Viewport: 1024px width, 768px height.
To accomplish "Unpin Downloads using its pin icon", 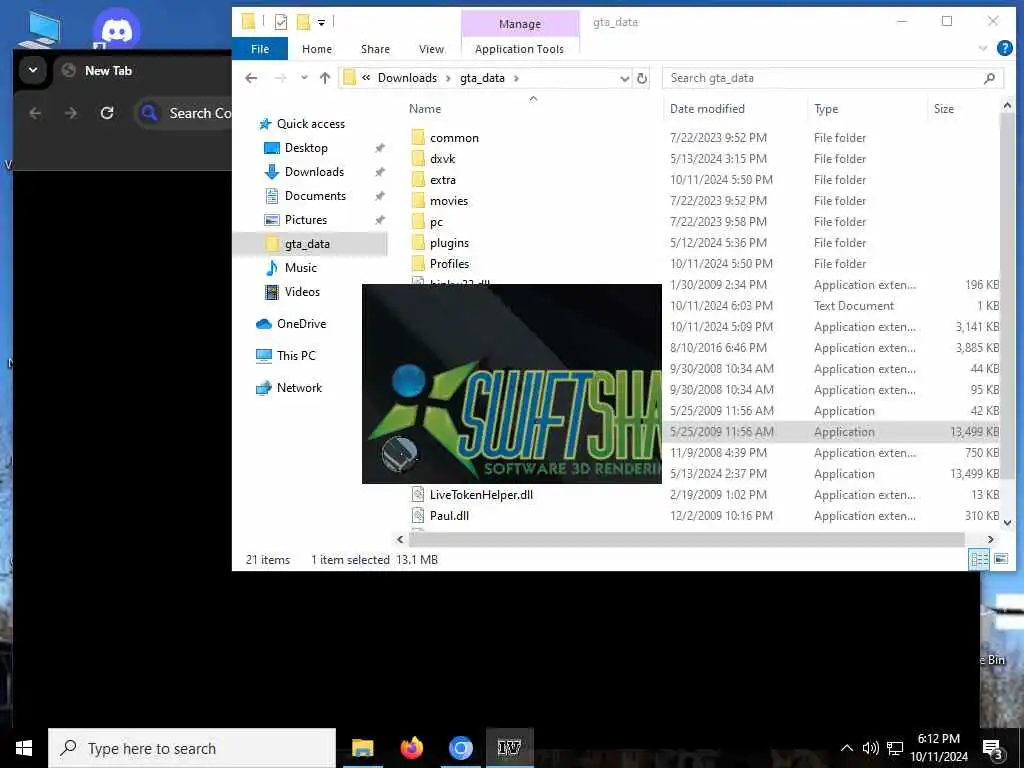I will pos(379,172).
